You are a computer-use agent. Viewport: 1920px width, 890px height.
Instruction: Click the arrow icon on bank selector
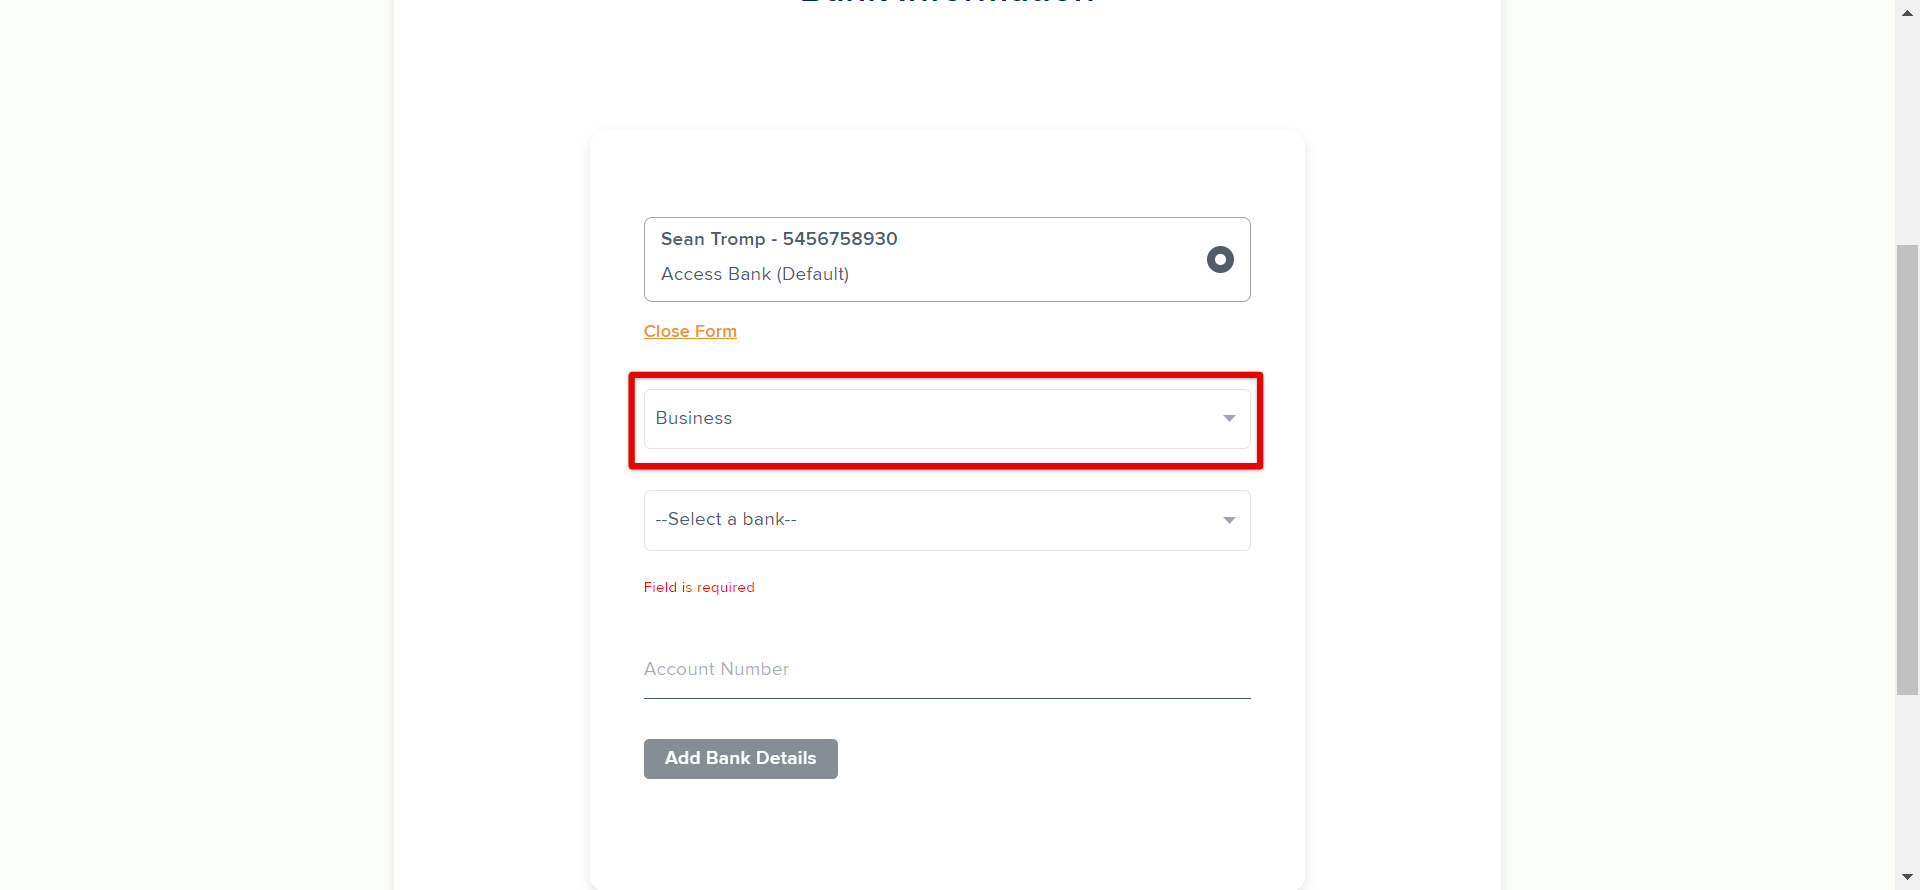[x=1229, y=520]
